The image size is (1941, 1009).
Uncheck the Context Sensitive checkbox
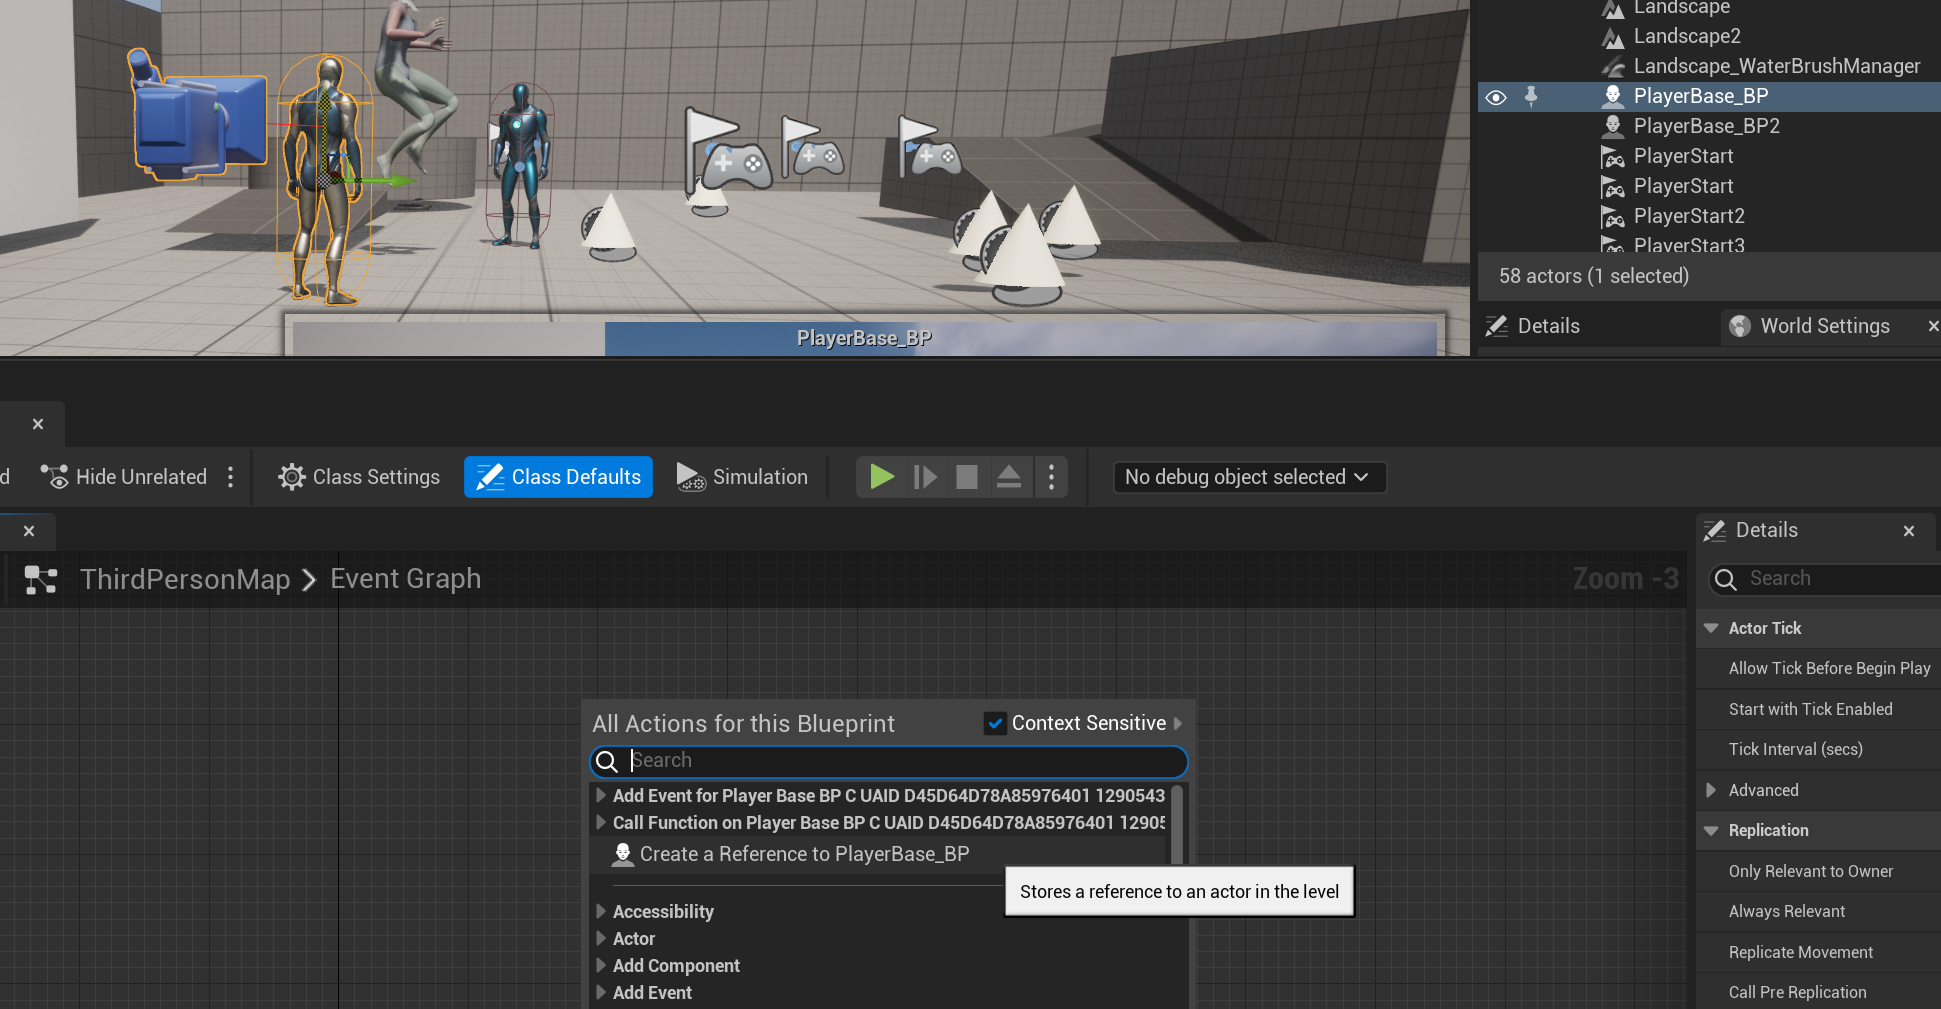[x=995, y=723]
